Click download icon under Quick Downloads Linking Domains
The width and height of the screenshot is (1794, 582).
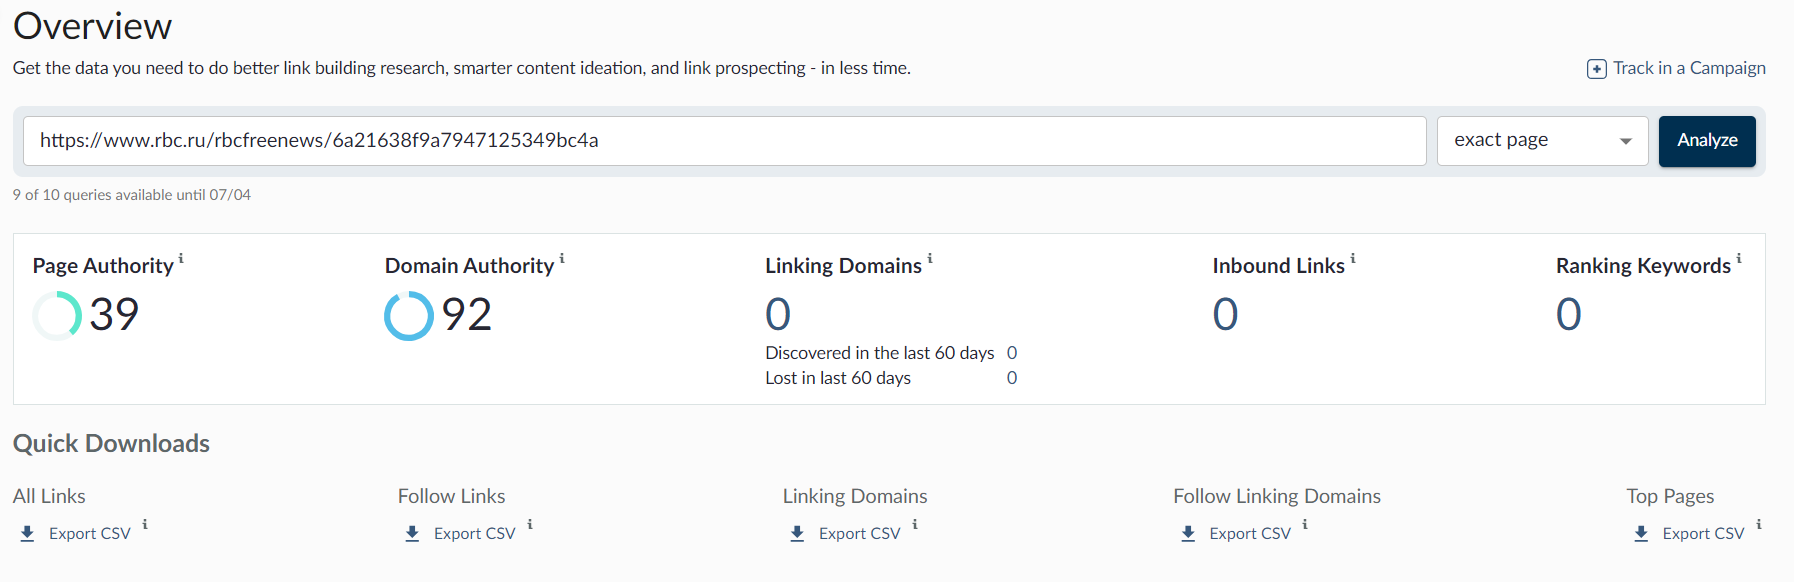point(798,534)
